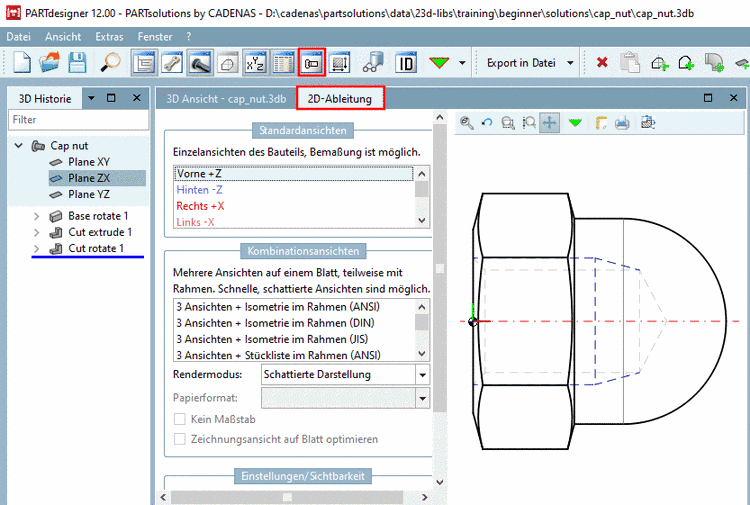Screen dimensions: 750x505
Task: Click the Filter input field
Action: click(76, 119)
